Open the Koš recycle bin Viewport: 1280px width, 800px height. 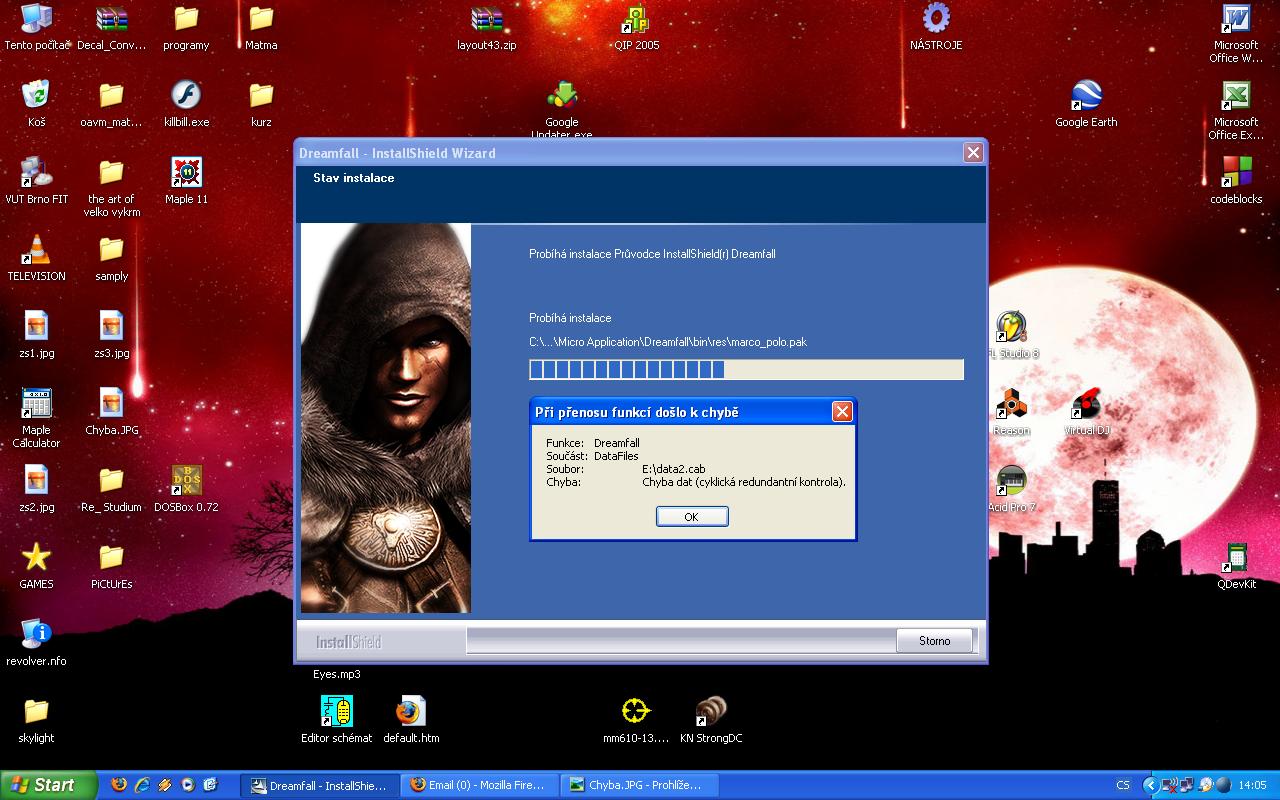[x=36, y=97]
